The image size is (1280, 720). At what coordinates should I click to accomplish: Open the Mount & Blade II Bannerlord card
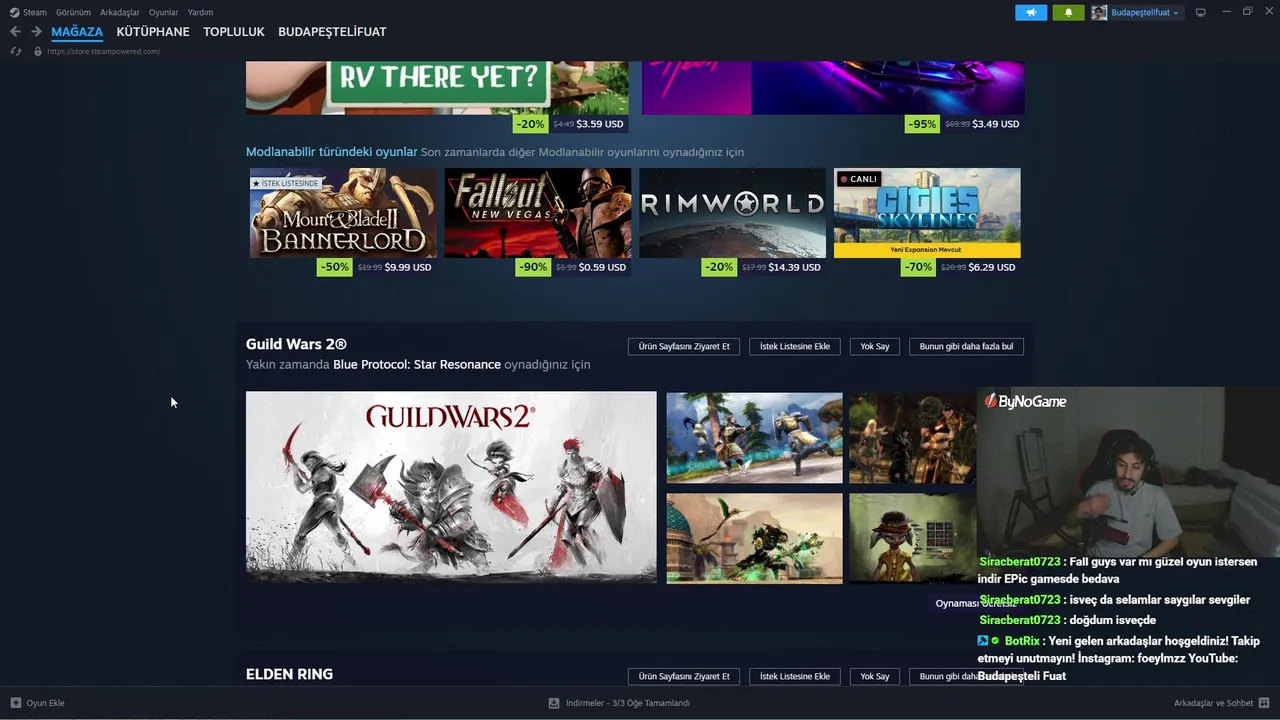point(343,213)
